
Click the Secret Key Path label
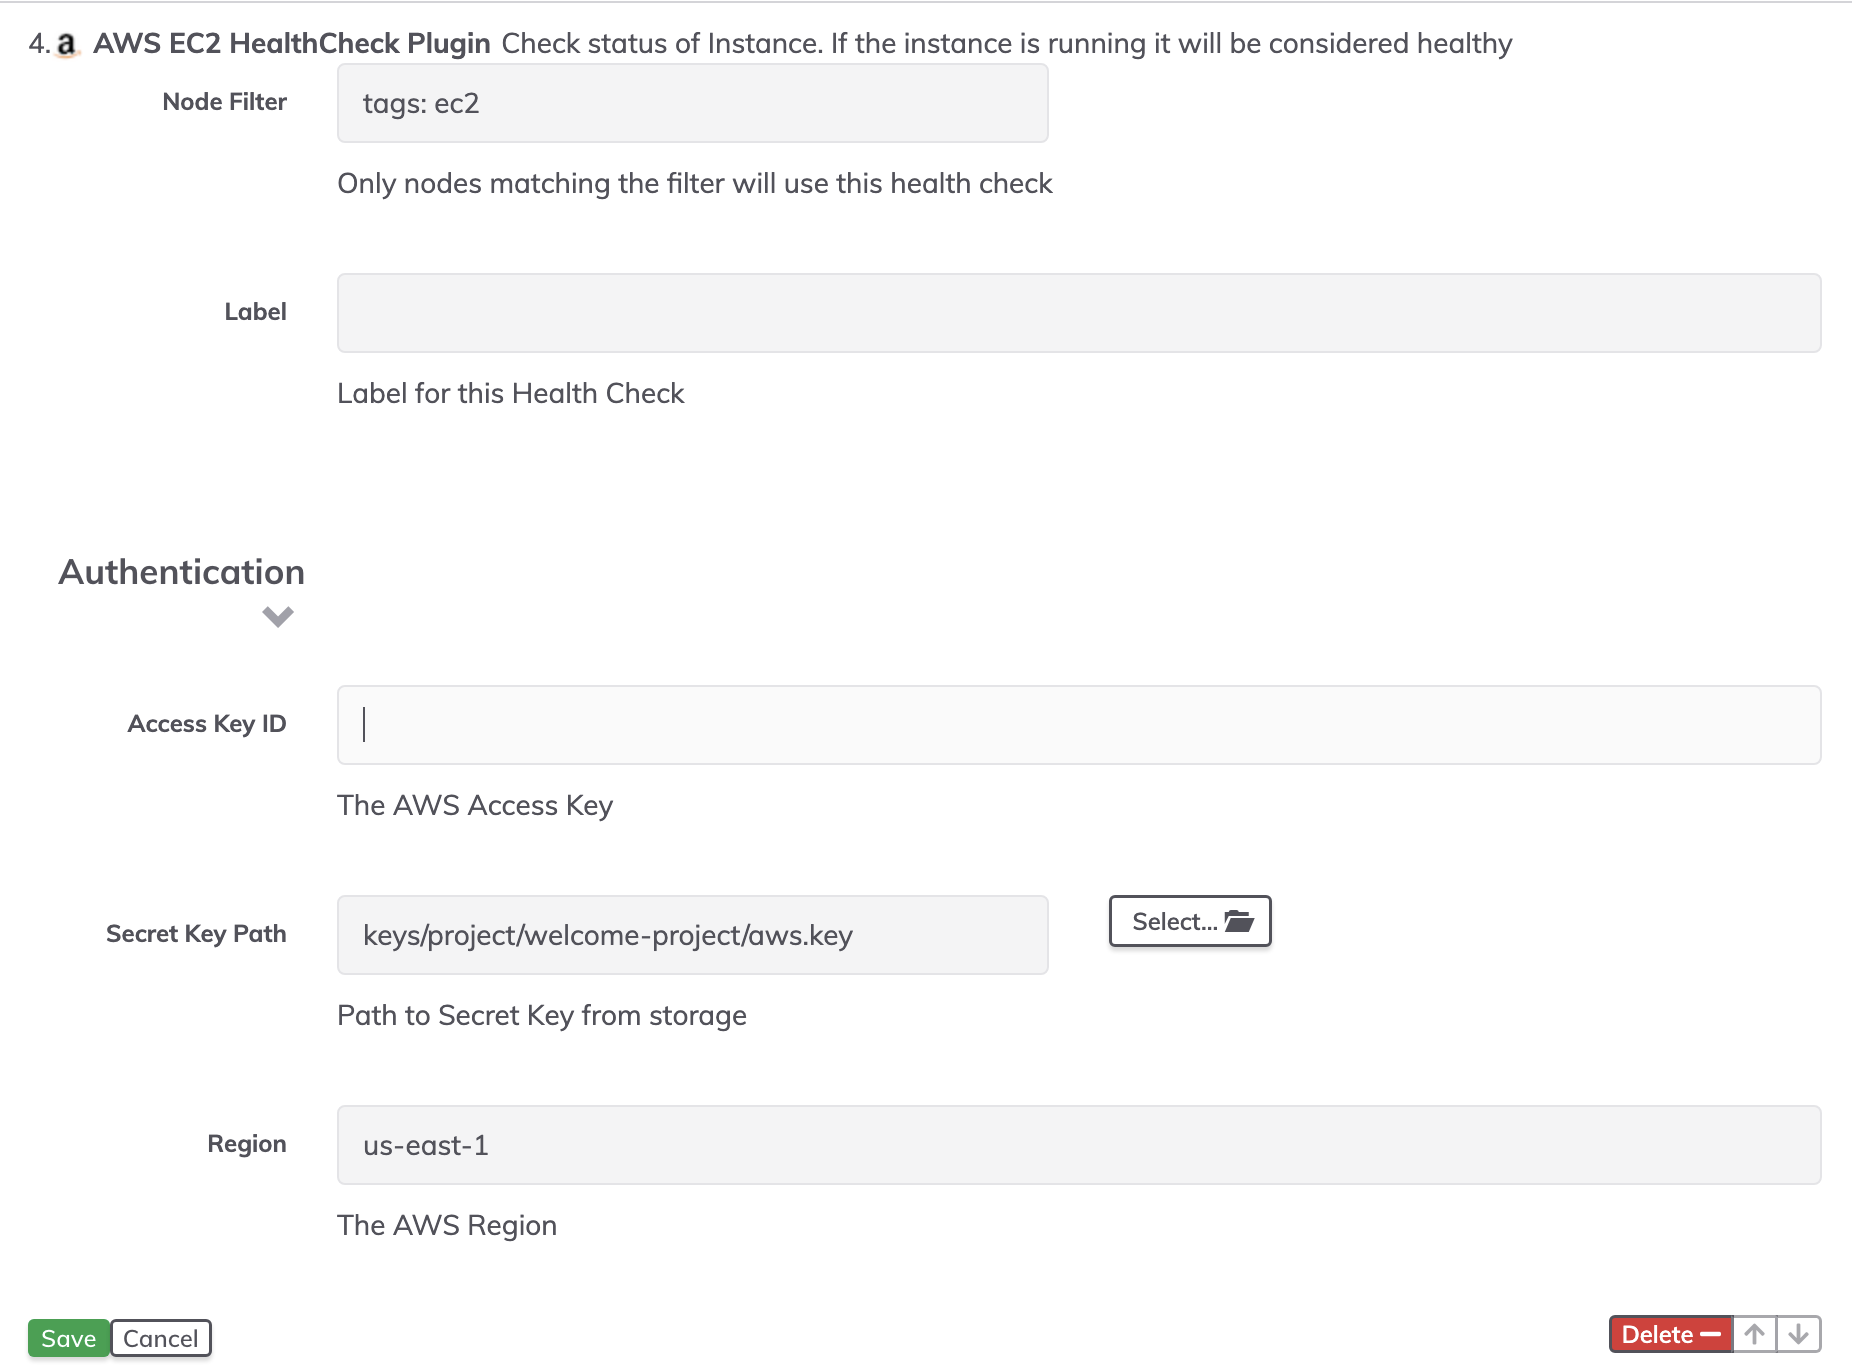196,934
